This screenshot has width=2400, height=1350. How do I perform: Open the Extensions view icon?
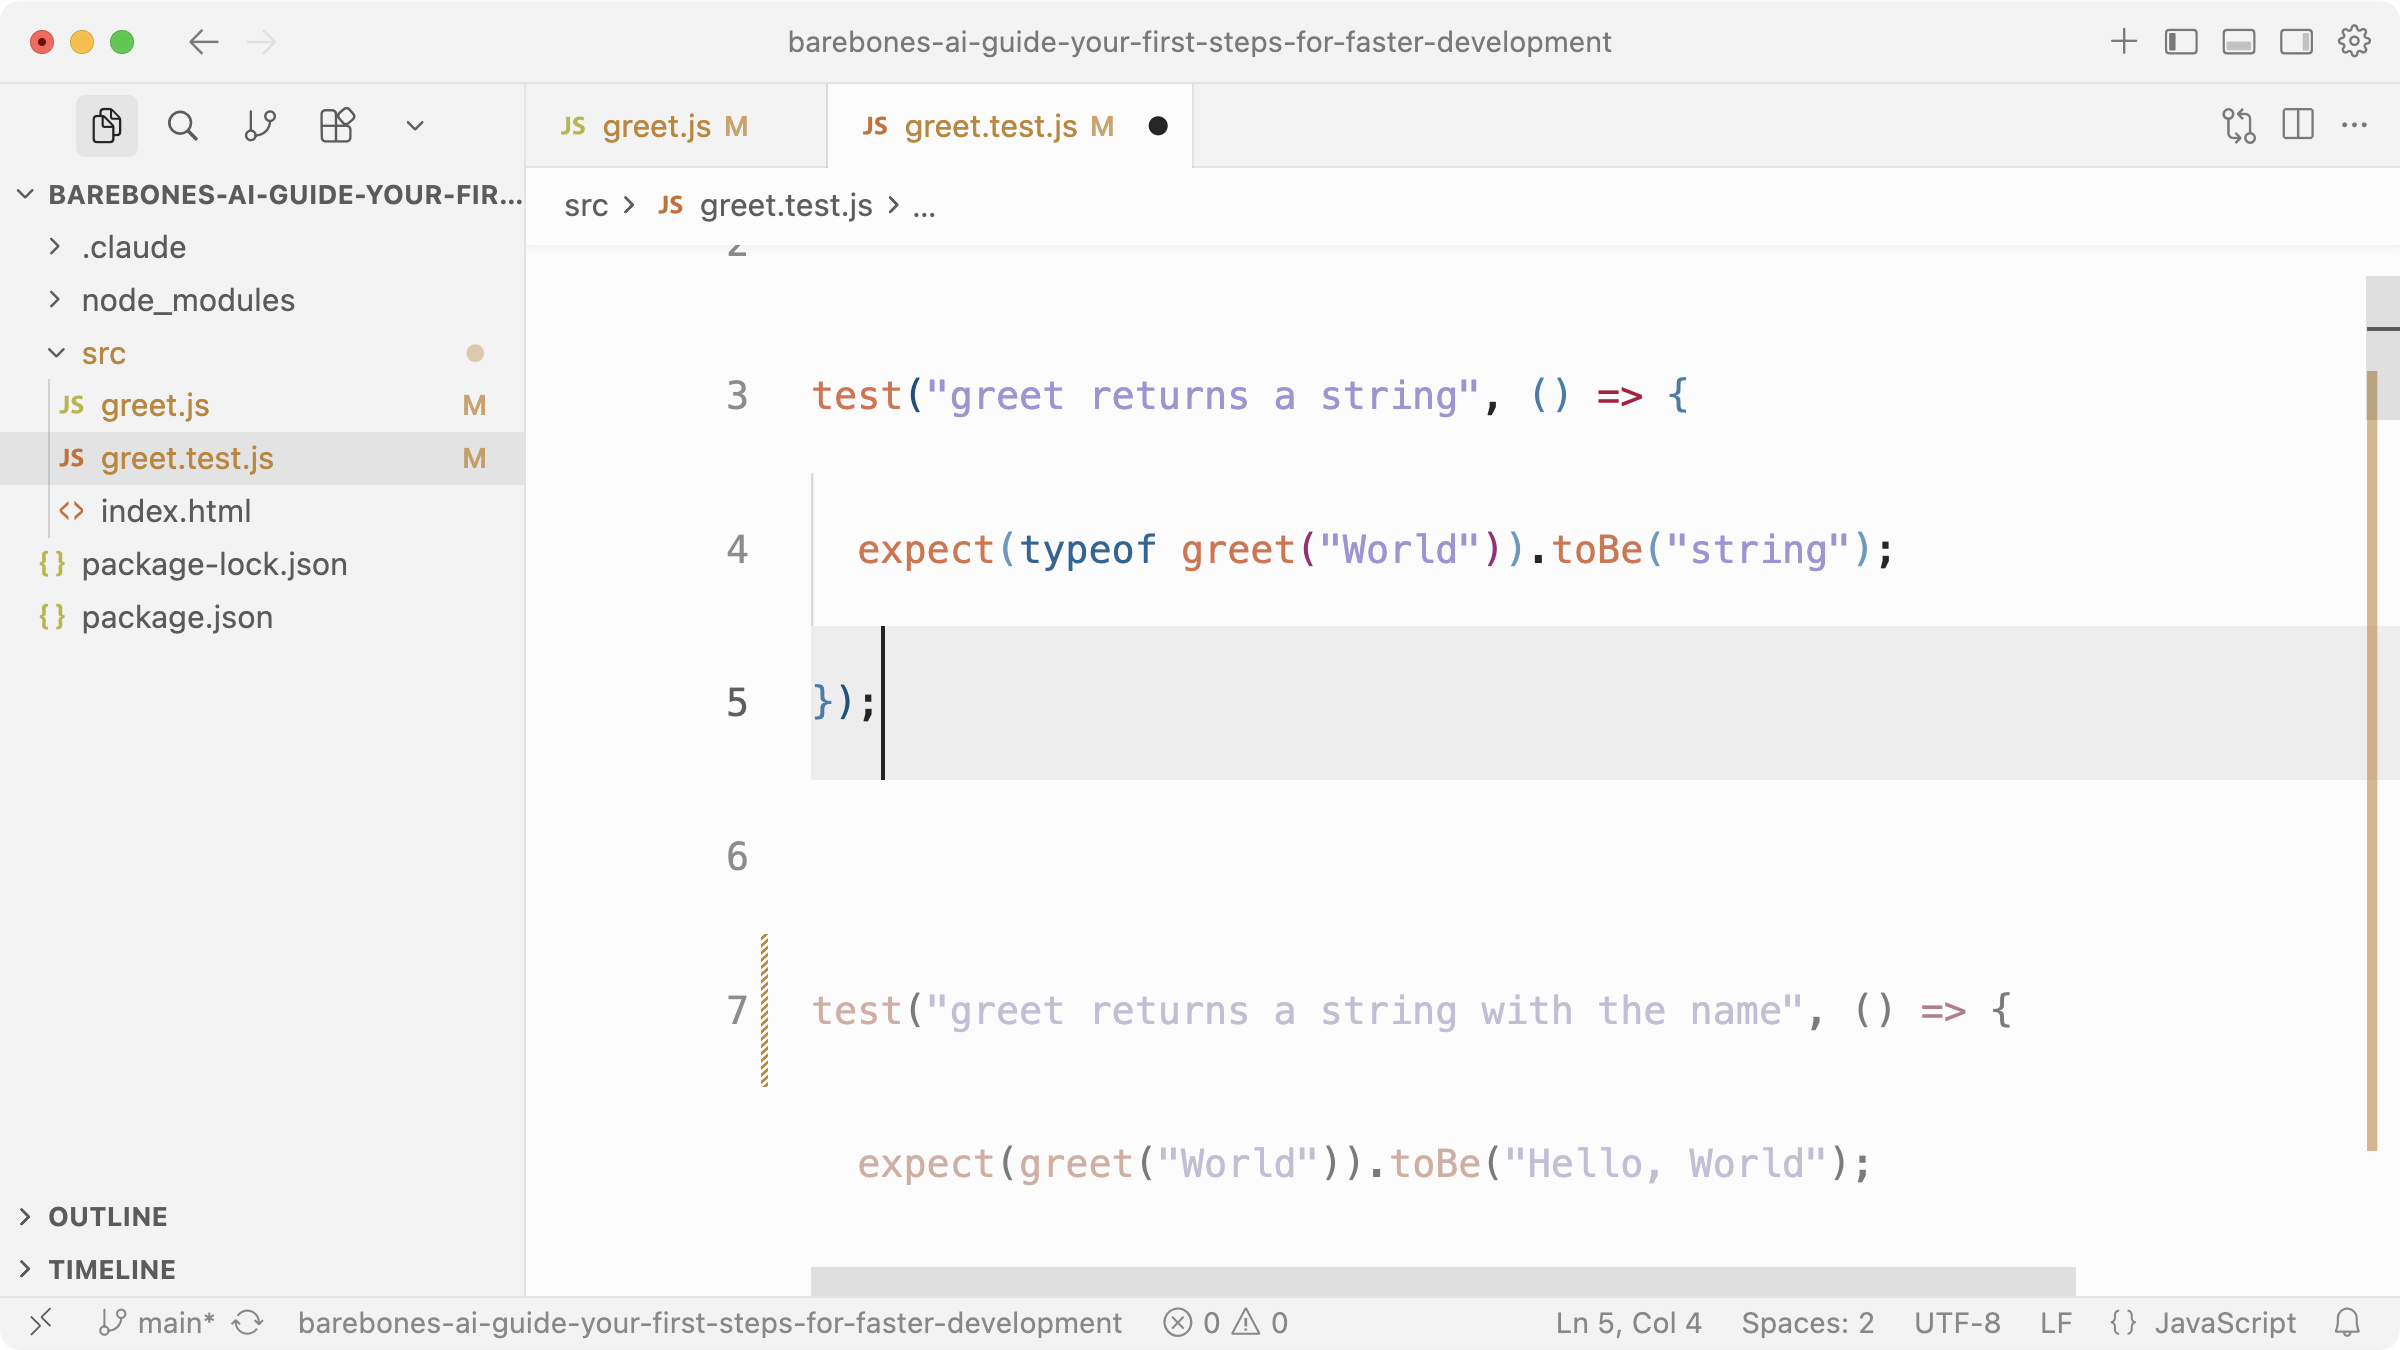(337, 126)
